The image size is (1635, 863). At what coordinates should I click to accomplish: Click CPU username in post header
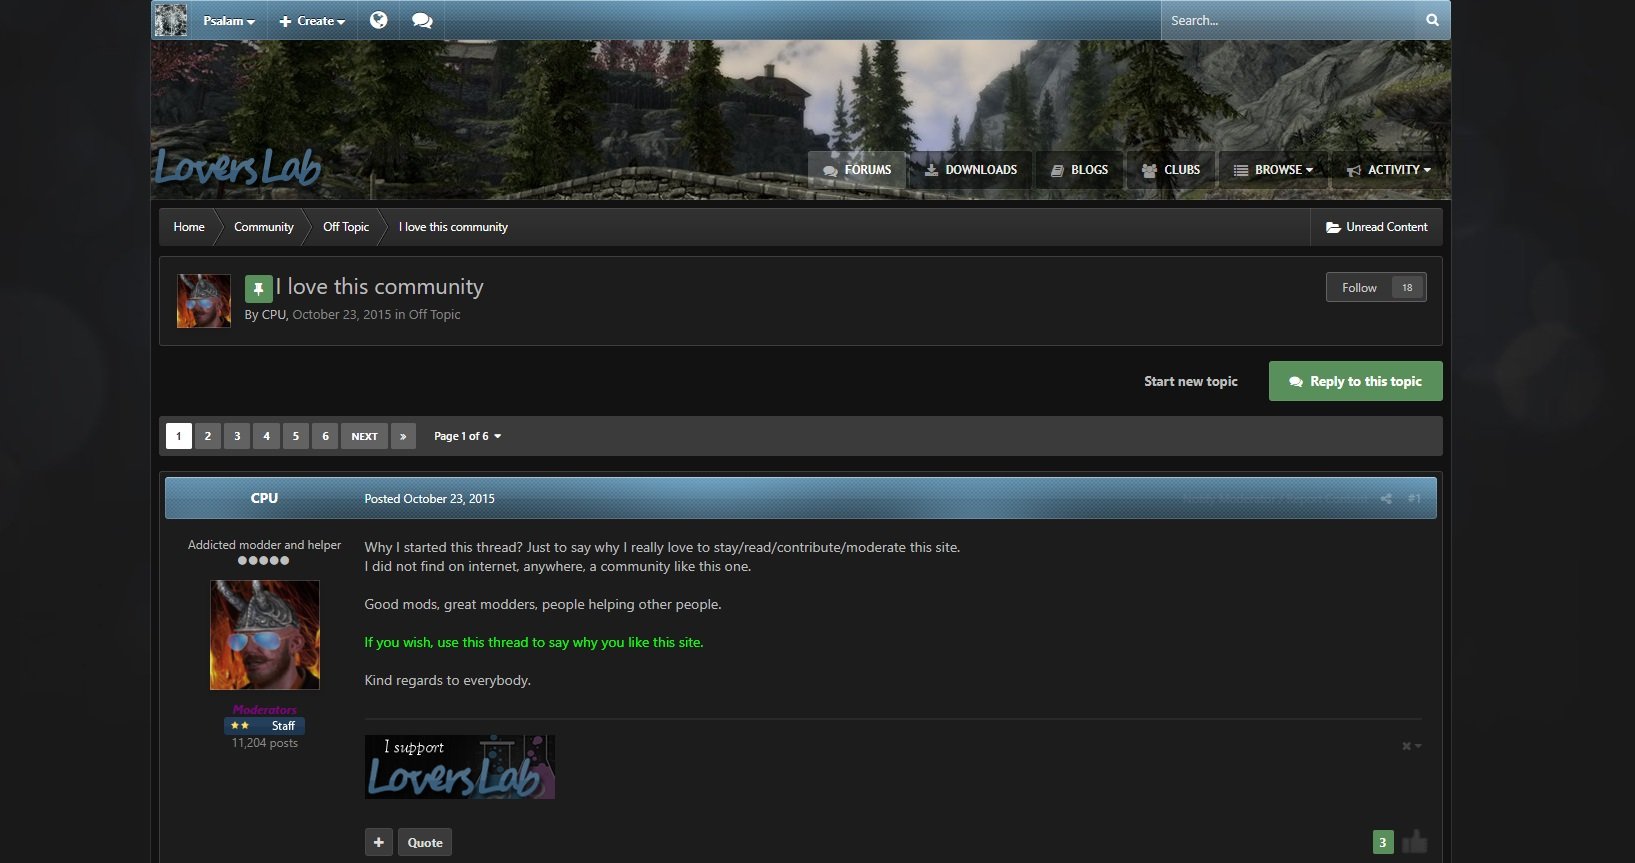click(264, 498)
